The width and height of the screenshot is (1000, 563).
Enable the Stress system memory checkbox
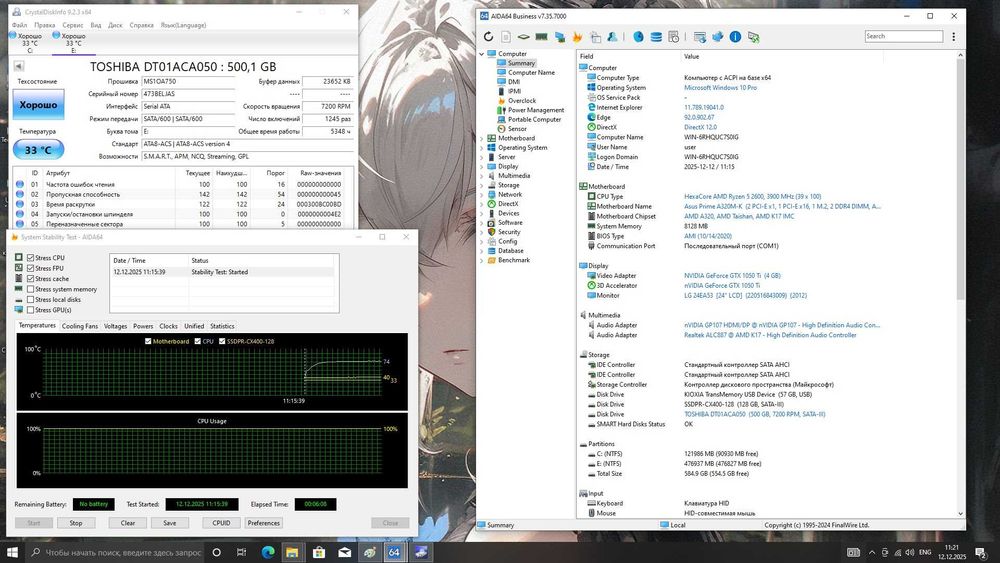click(31, 289)
